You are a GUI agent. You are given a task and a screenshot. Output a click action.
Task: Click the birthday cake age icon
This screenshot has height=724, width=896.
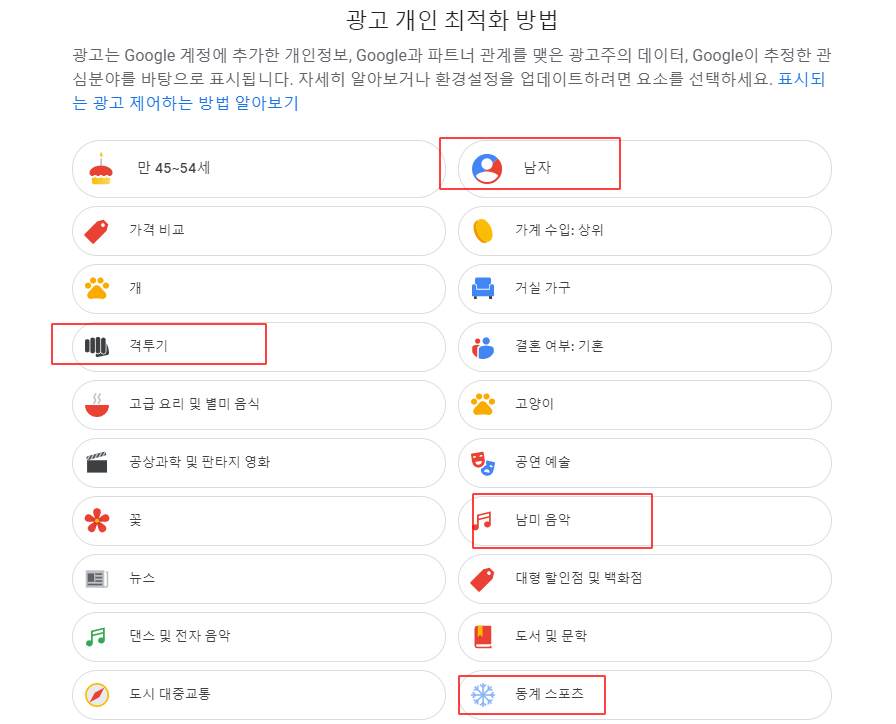click(101, 169)
